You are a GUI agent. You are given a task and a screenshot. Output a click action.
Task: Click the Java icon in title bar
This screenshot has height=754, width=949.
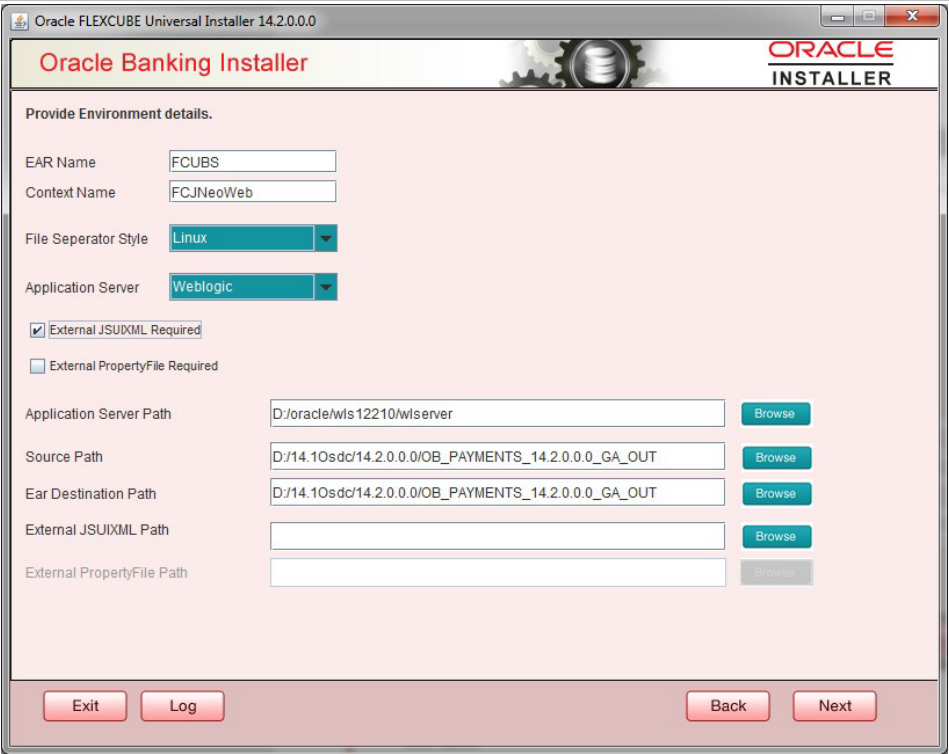pos(19,21)
